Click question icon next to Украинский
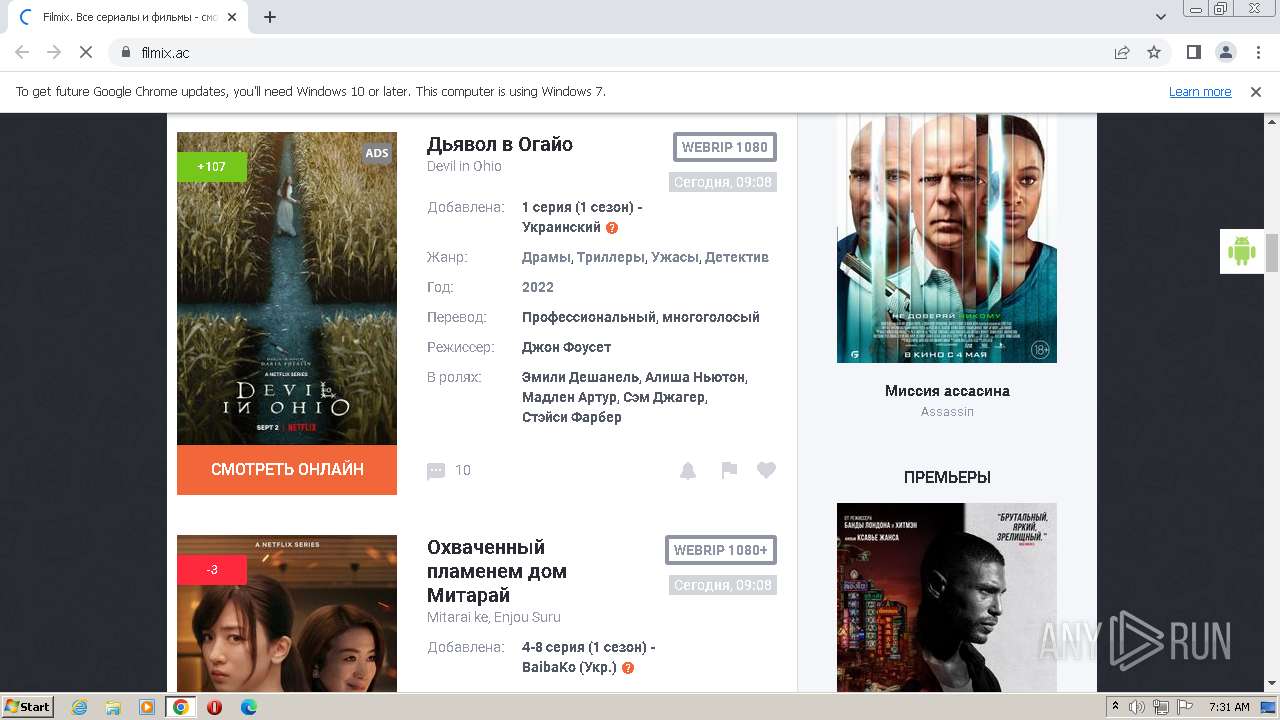Image resolution: width=1280 pixels, height=720 pixels. pos(612,228)
